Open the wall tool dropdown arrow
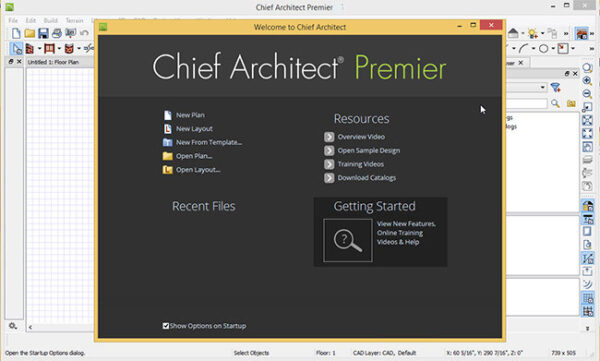Image resolution: width=600 pixels, height=361 pixels. 39,49
